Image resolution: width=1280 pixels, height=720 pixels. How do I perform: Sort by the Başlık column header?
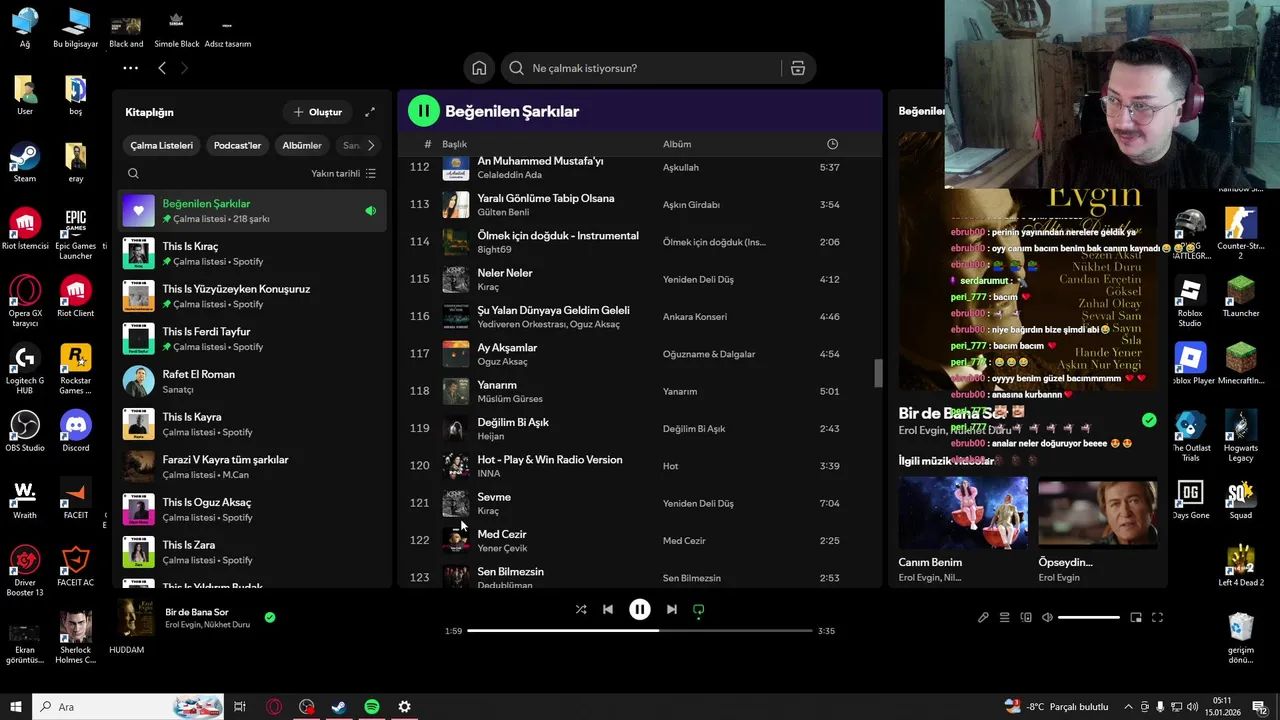pos(455,144)
